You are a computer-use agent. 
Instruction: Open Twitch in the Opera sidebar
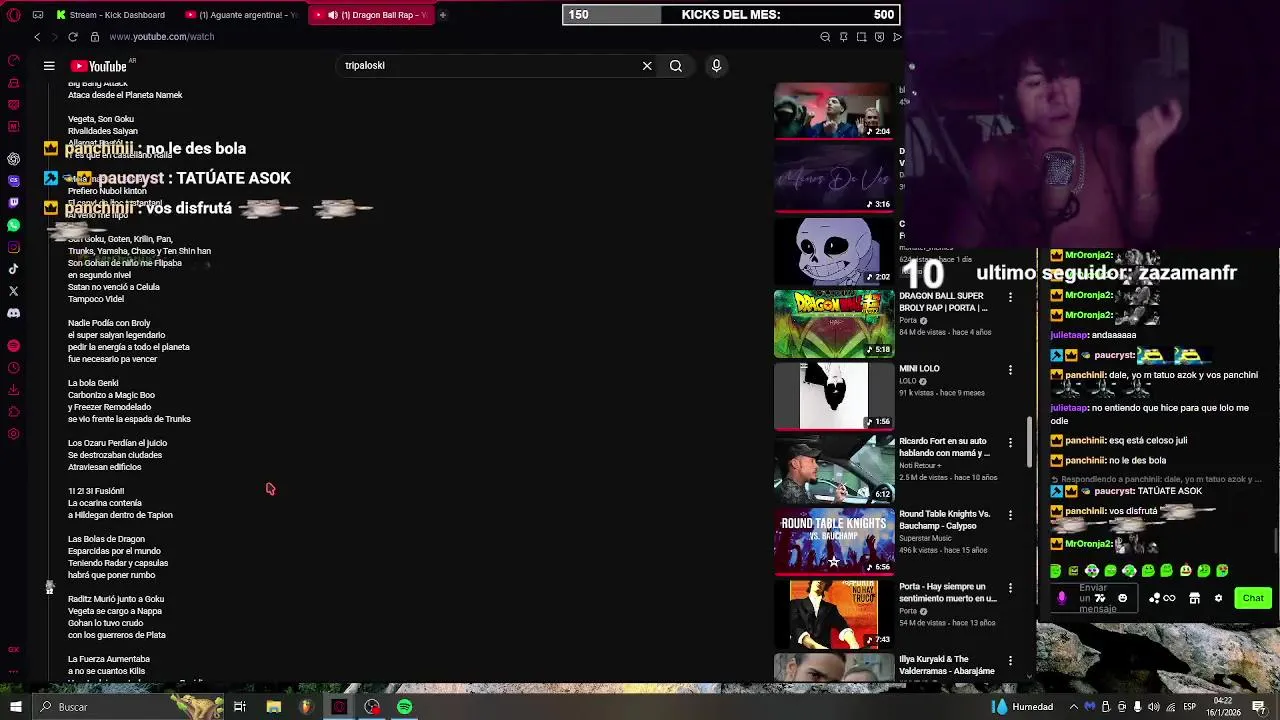[x=13, y=203]
